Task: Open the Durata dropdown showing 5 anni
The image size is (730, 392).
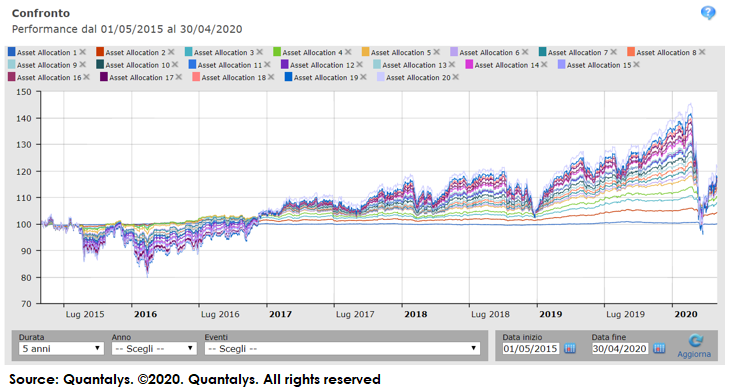Action: tap(61, 348)
